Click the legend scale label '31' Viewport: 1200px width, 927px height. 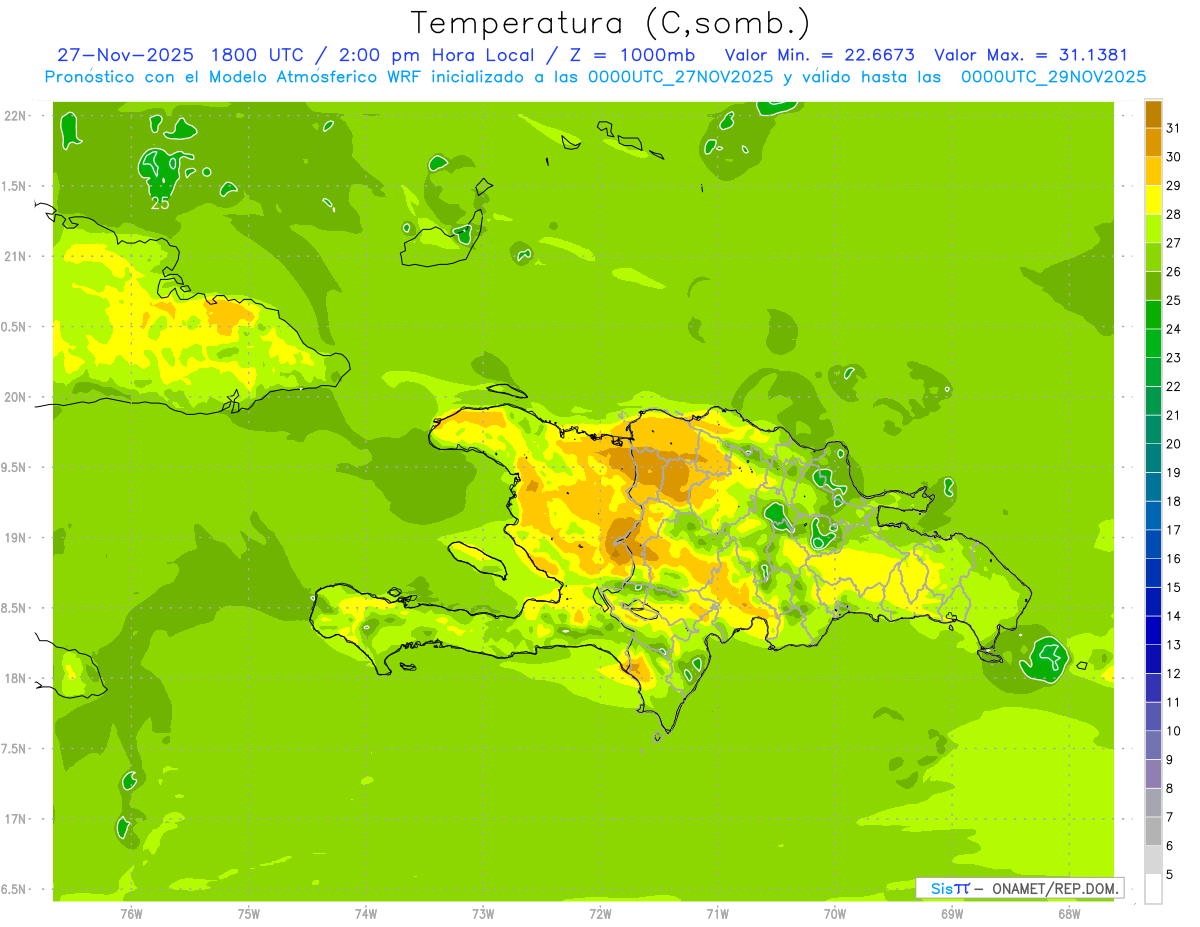coord(1174,128)
